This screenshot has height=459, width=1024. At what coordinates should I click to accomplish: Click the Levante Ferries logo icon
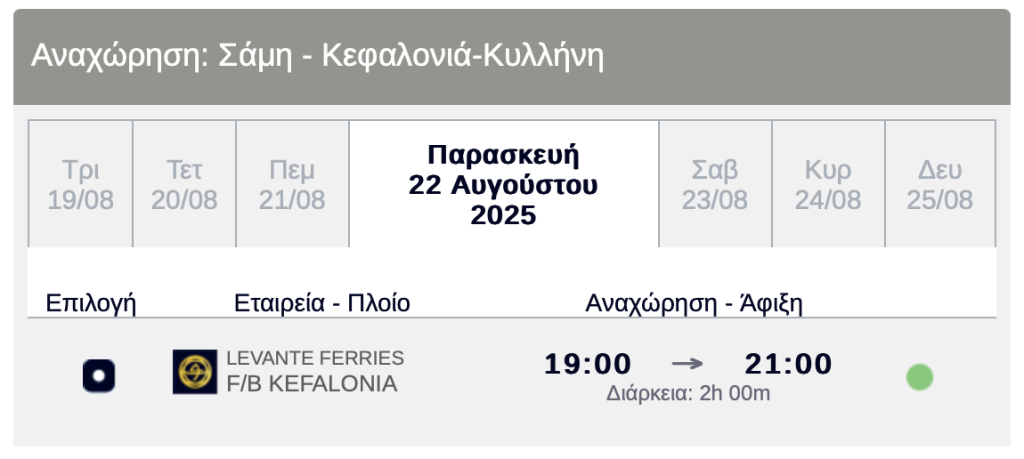[195, 372]
